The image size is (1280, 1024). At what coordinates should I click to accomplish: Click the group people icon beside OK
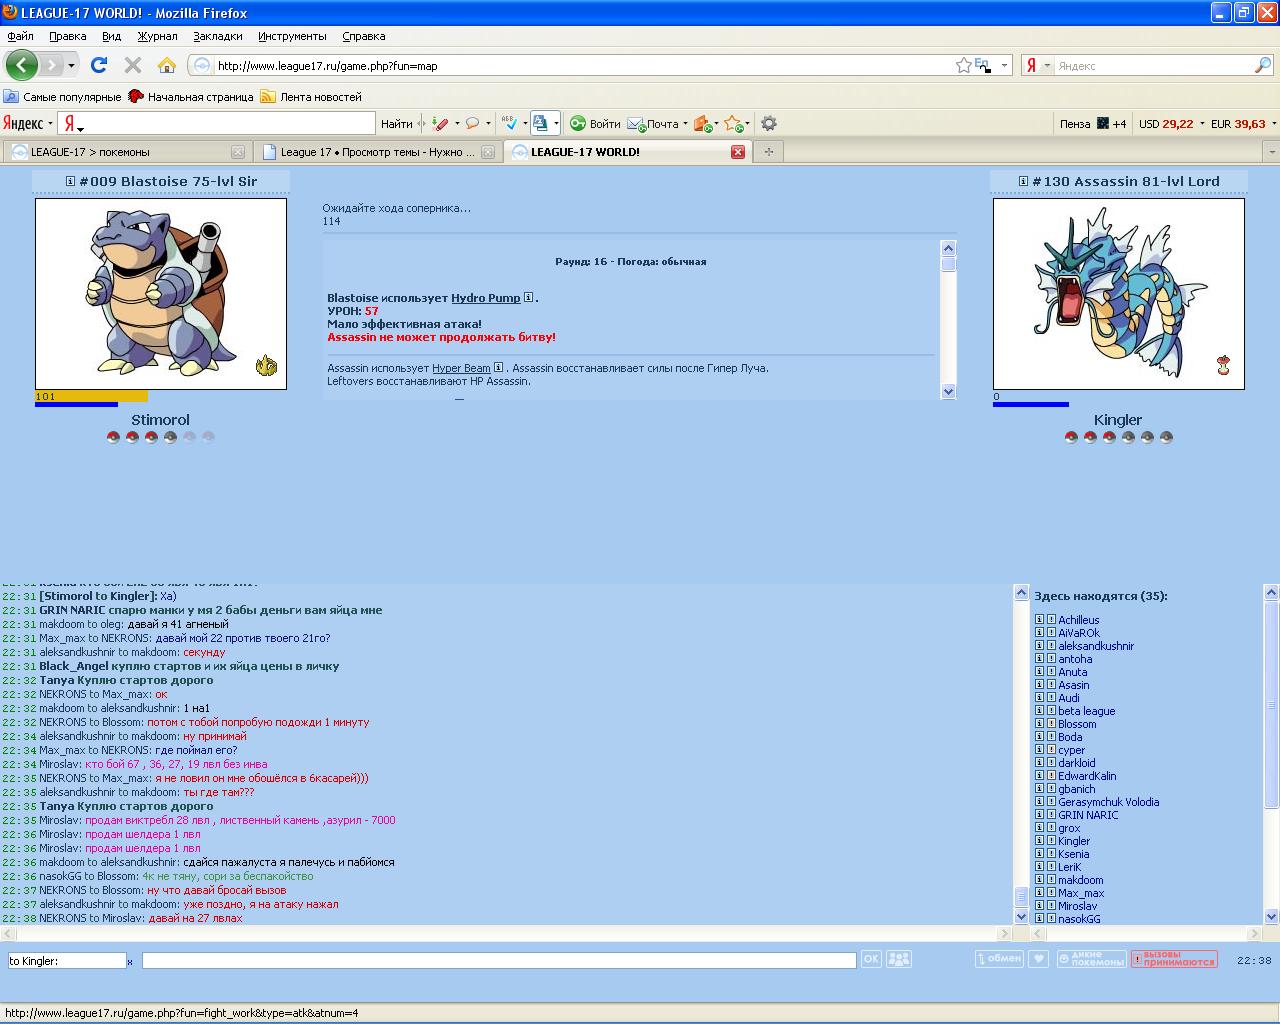(899, 959)
